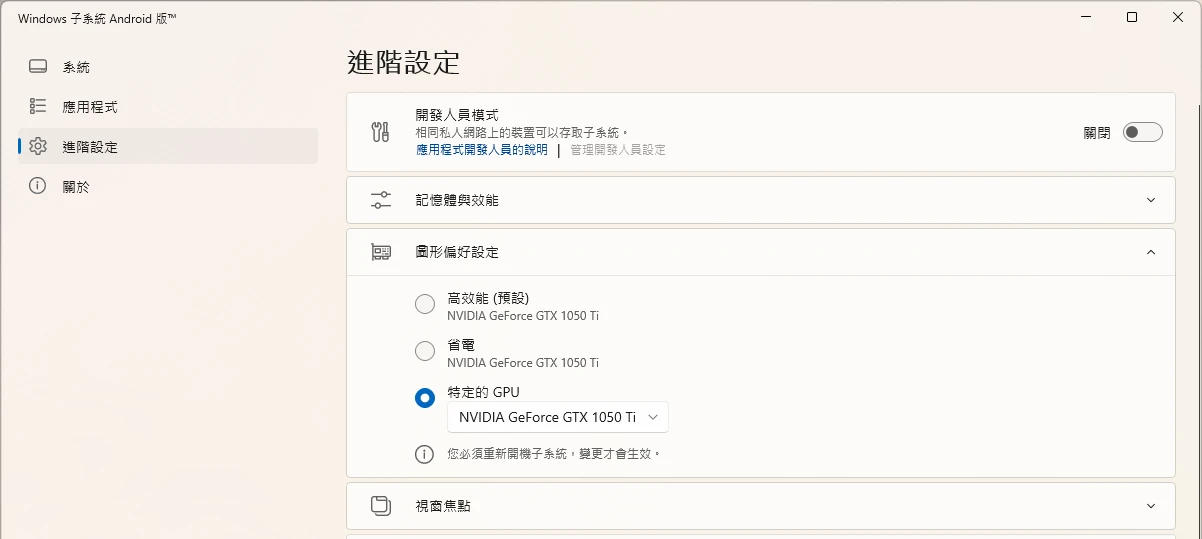Click the GPU name under 省電
The image size is (1202, 539).
click(523, 363)
